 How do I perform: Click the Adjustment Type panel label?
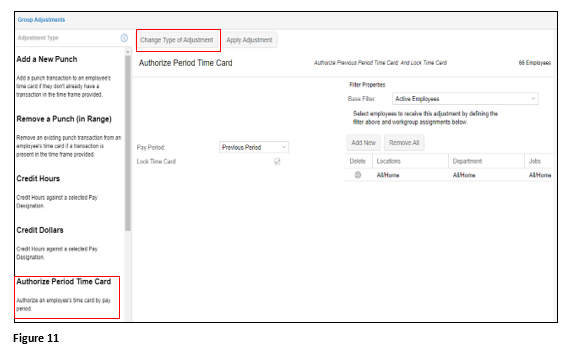point(38,38)
